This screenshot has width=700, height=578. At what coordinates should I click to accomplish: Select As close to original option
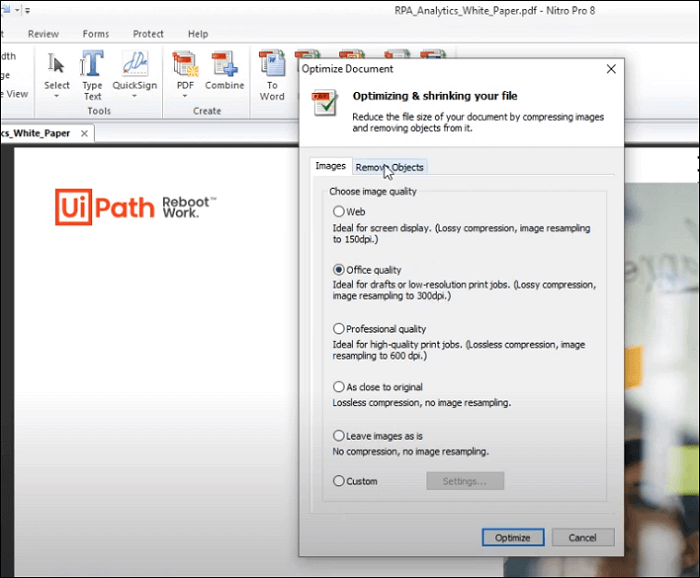339,387
